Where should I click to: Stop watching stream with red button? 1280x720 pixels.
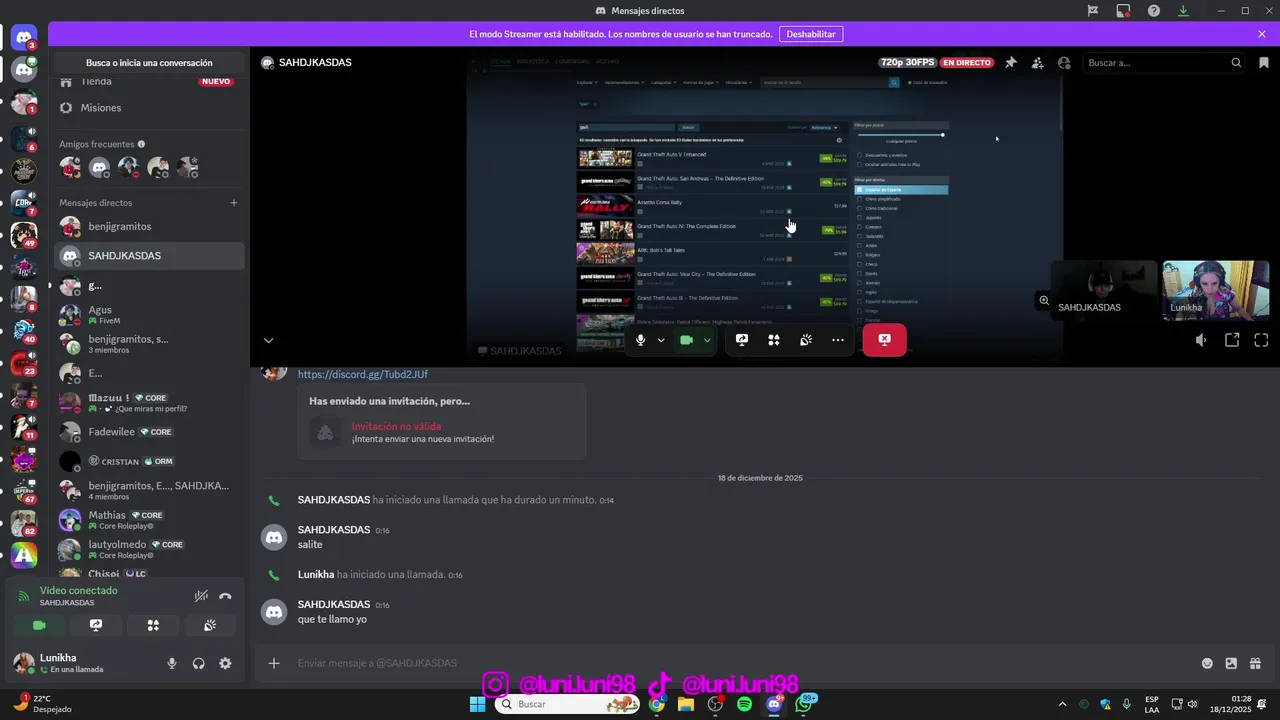click(884, 340)
